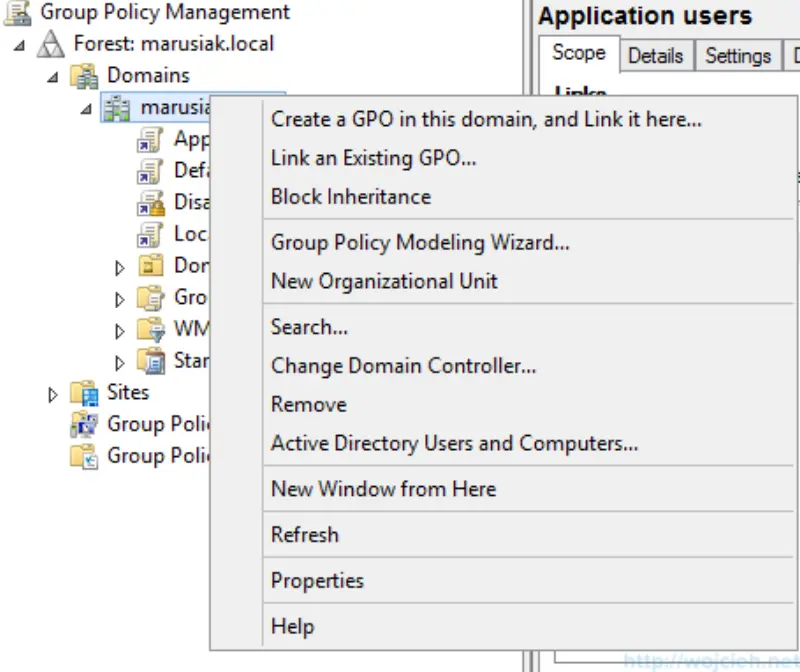The width and height of the screenshot is (800, 672).
Task: Click the WMI Filters folder icon
Action: pos(148,328)
